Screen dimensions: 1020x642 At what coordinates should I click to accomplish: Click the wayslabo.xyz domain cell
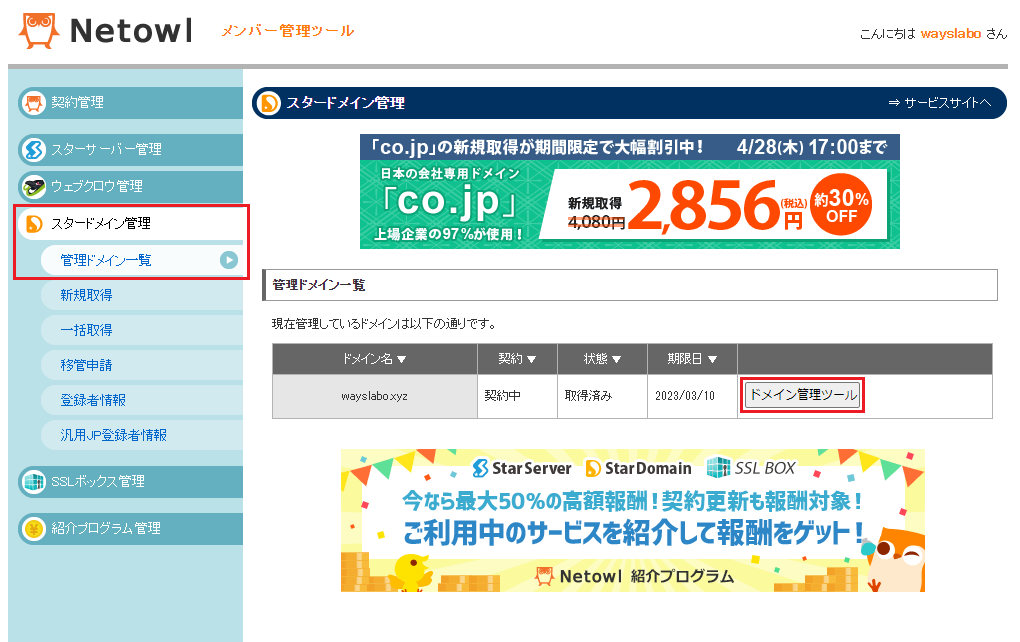coord(375,396)
